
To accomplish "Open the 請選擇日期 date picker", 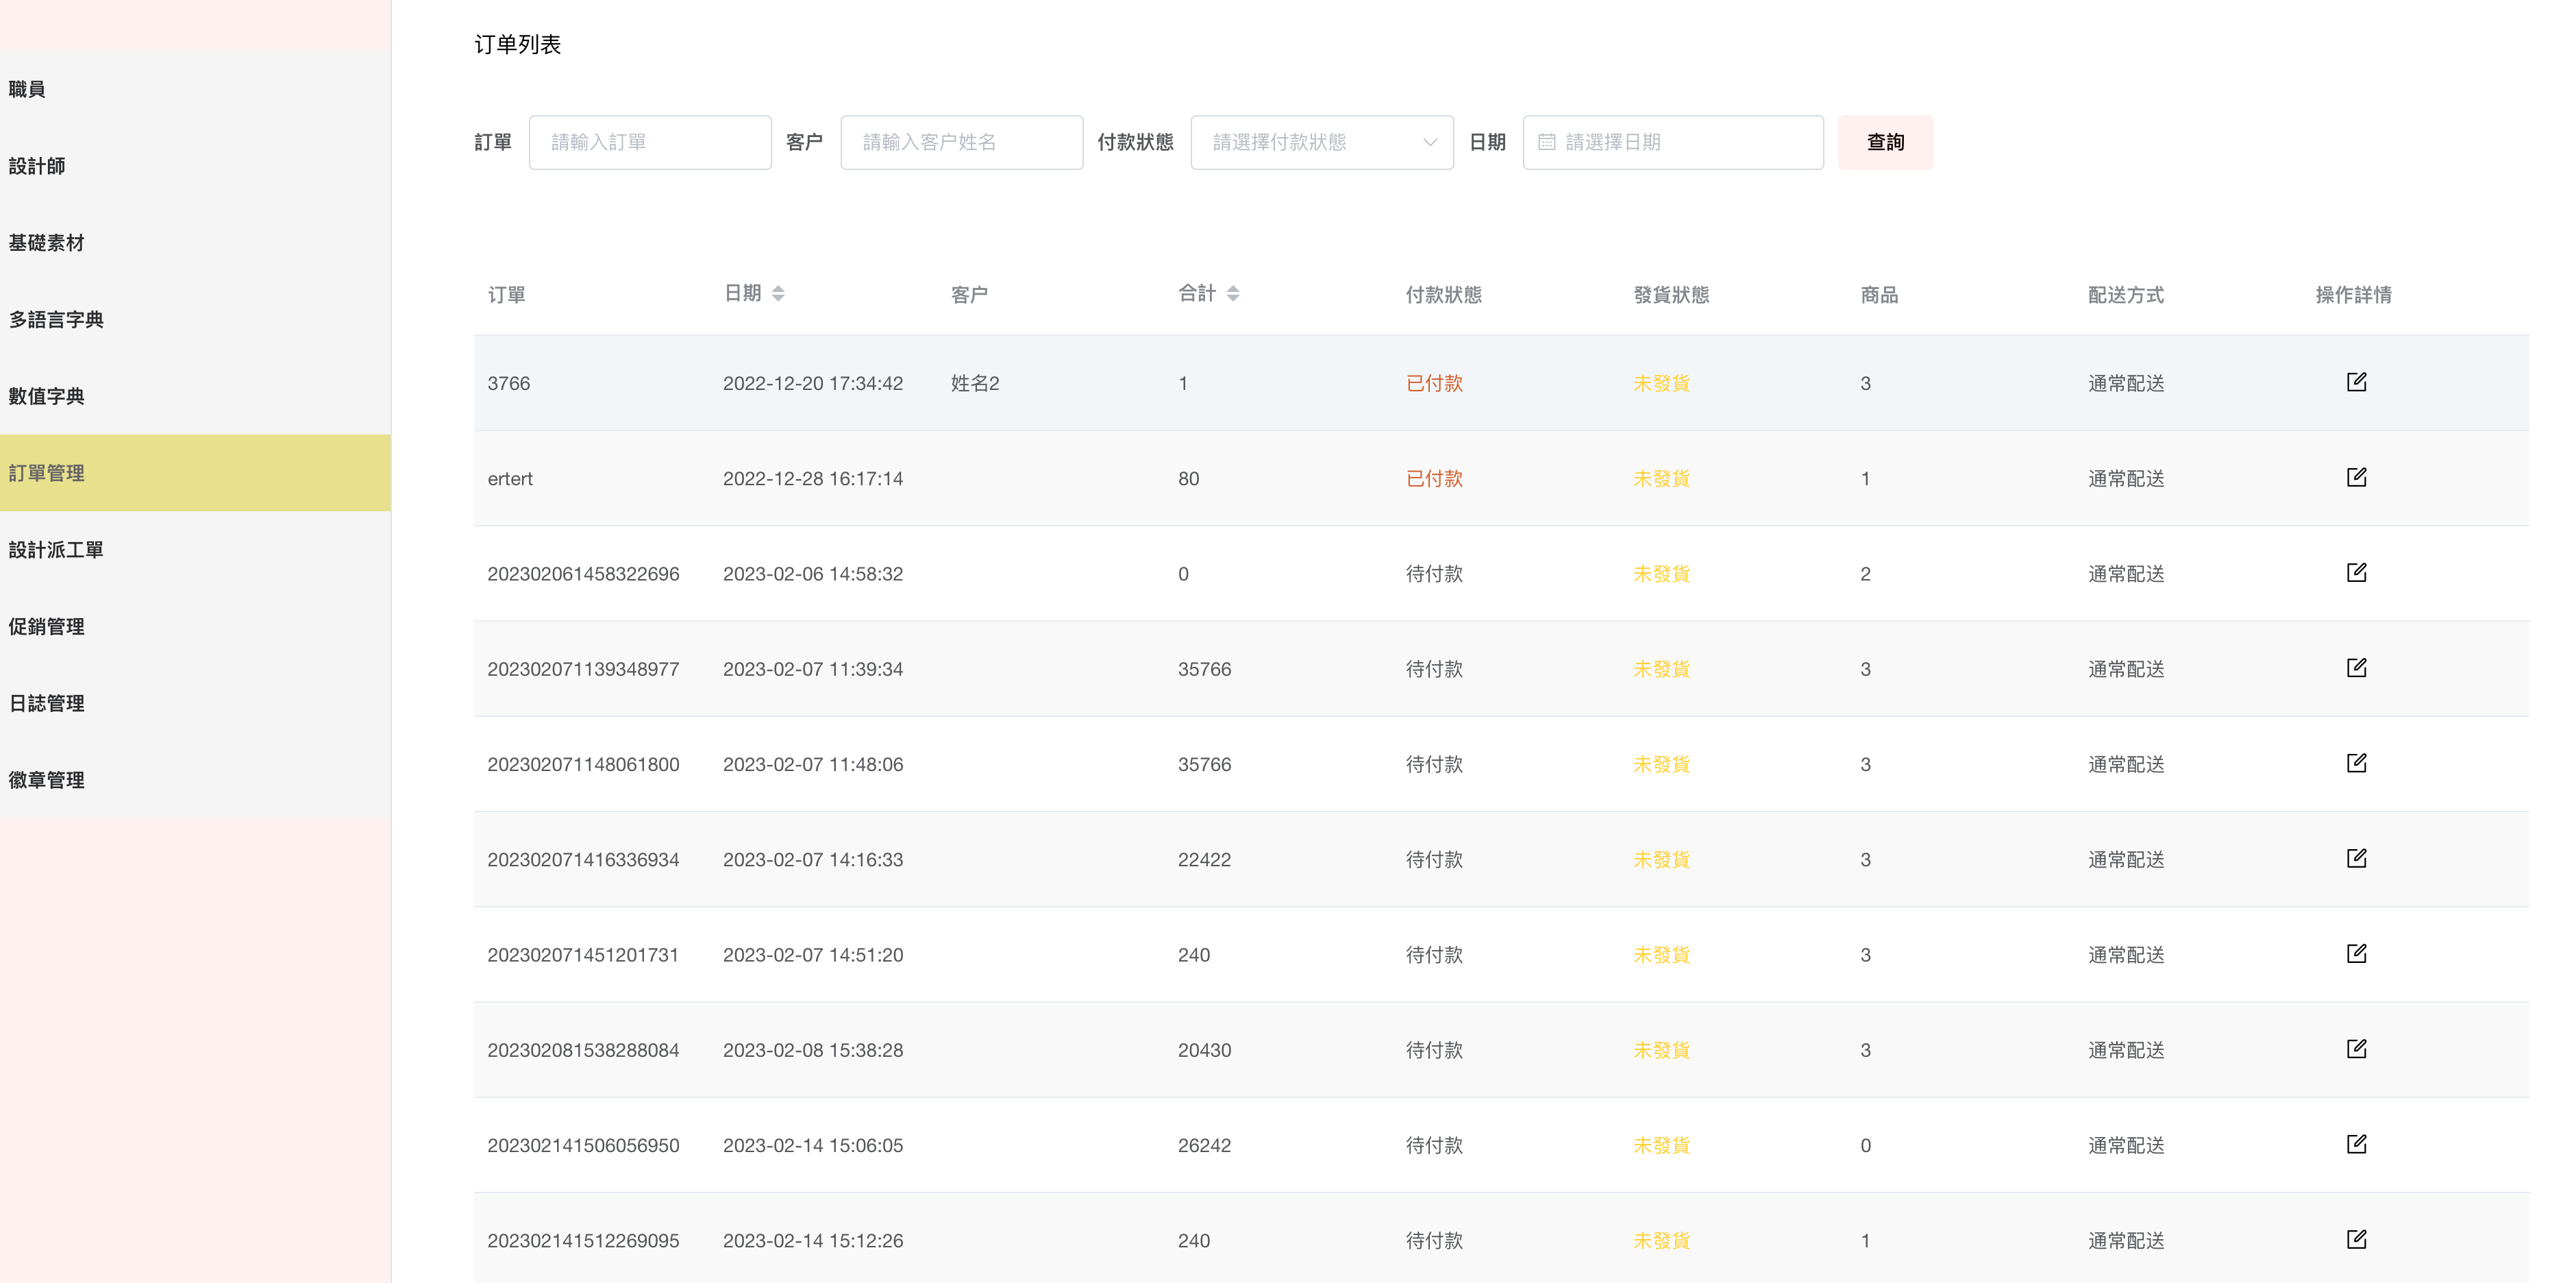I will pyautogui.click(x=1672, y=142).
